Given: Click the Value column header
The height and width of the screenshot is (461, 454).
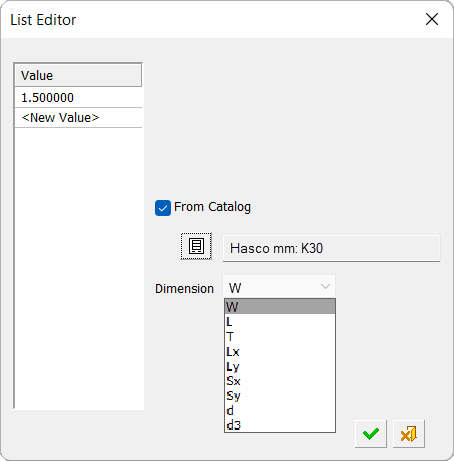Looking at the screenshot, I should (79, 75).
